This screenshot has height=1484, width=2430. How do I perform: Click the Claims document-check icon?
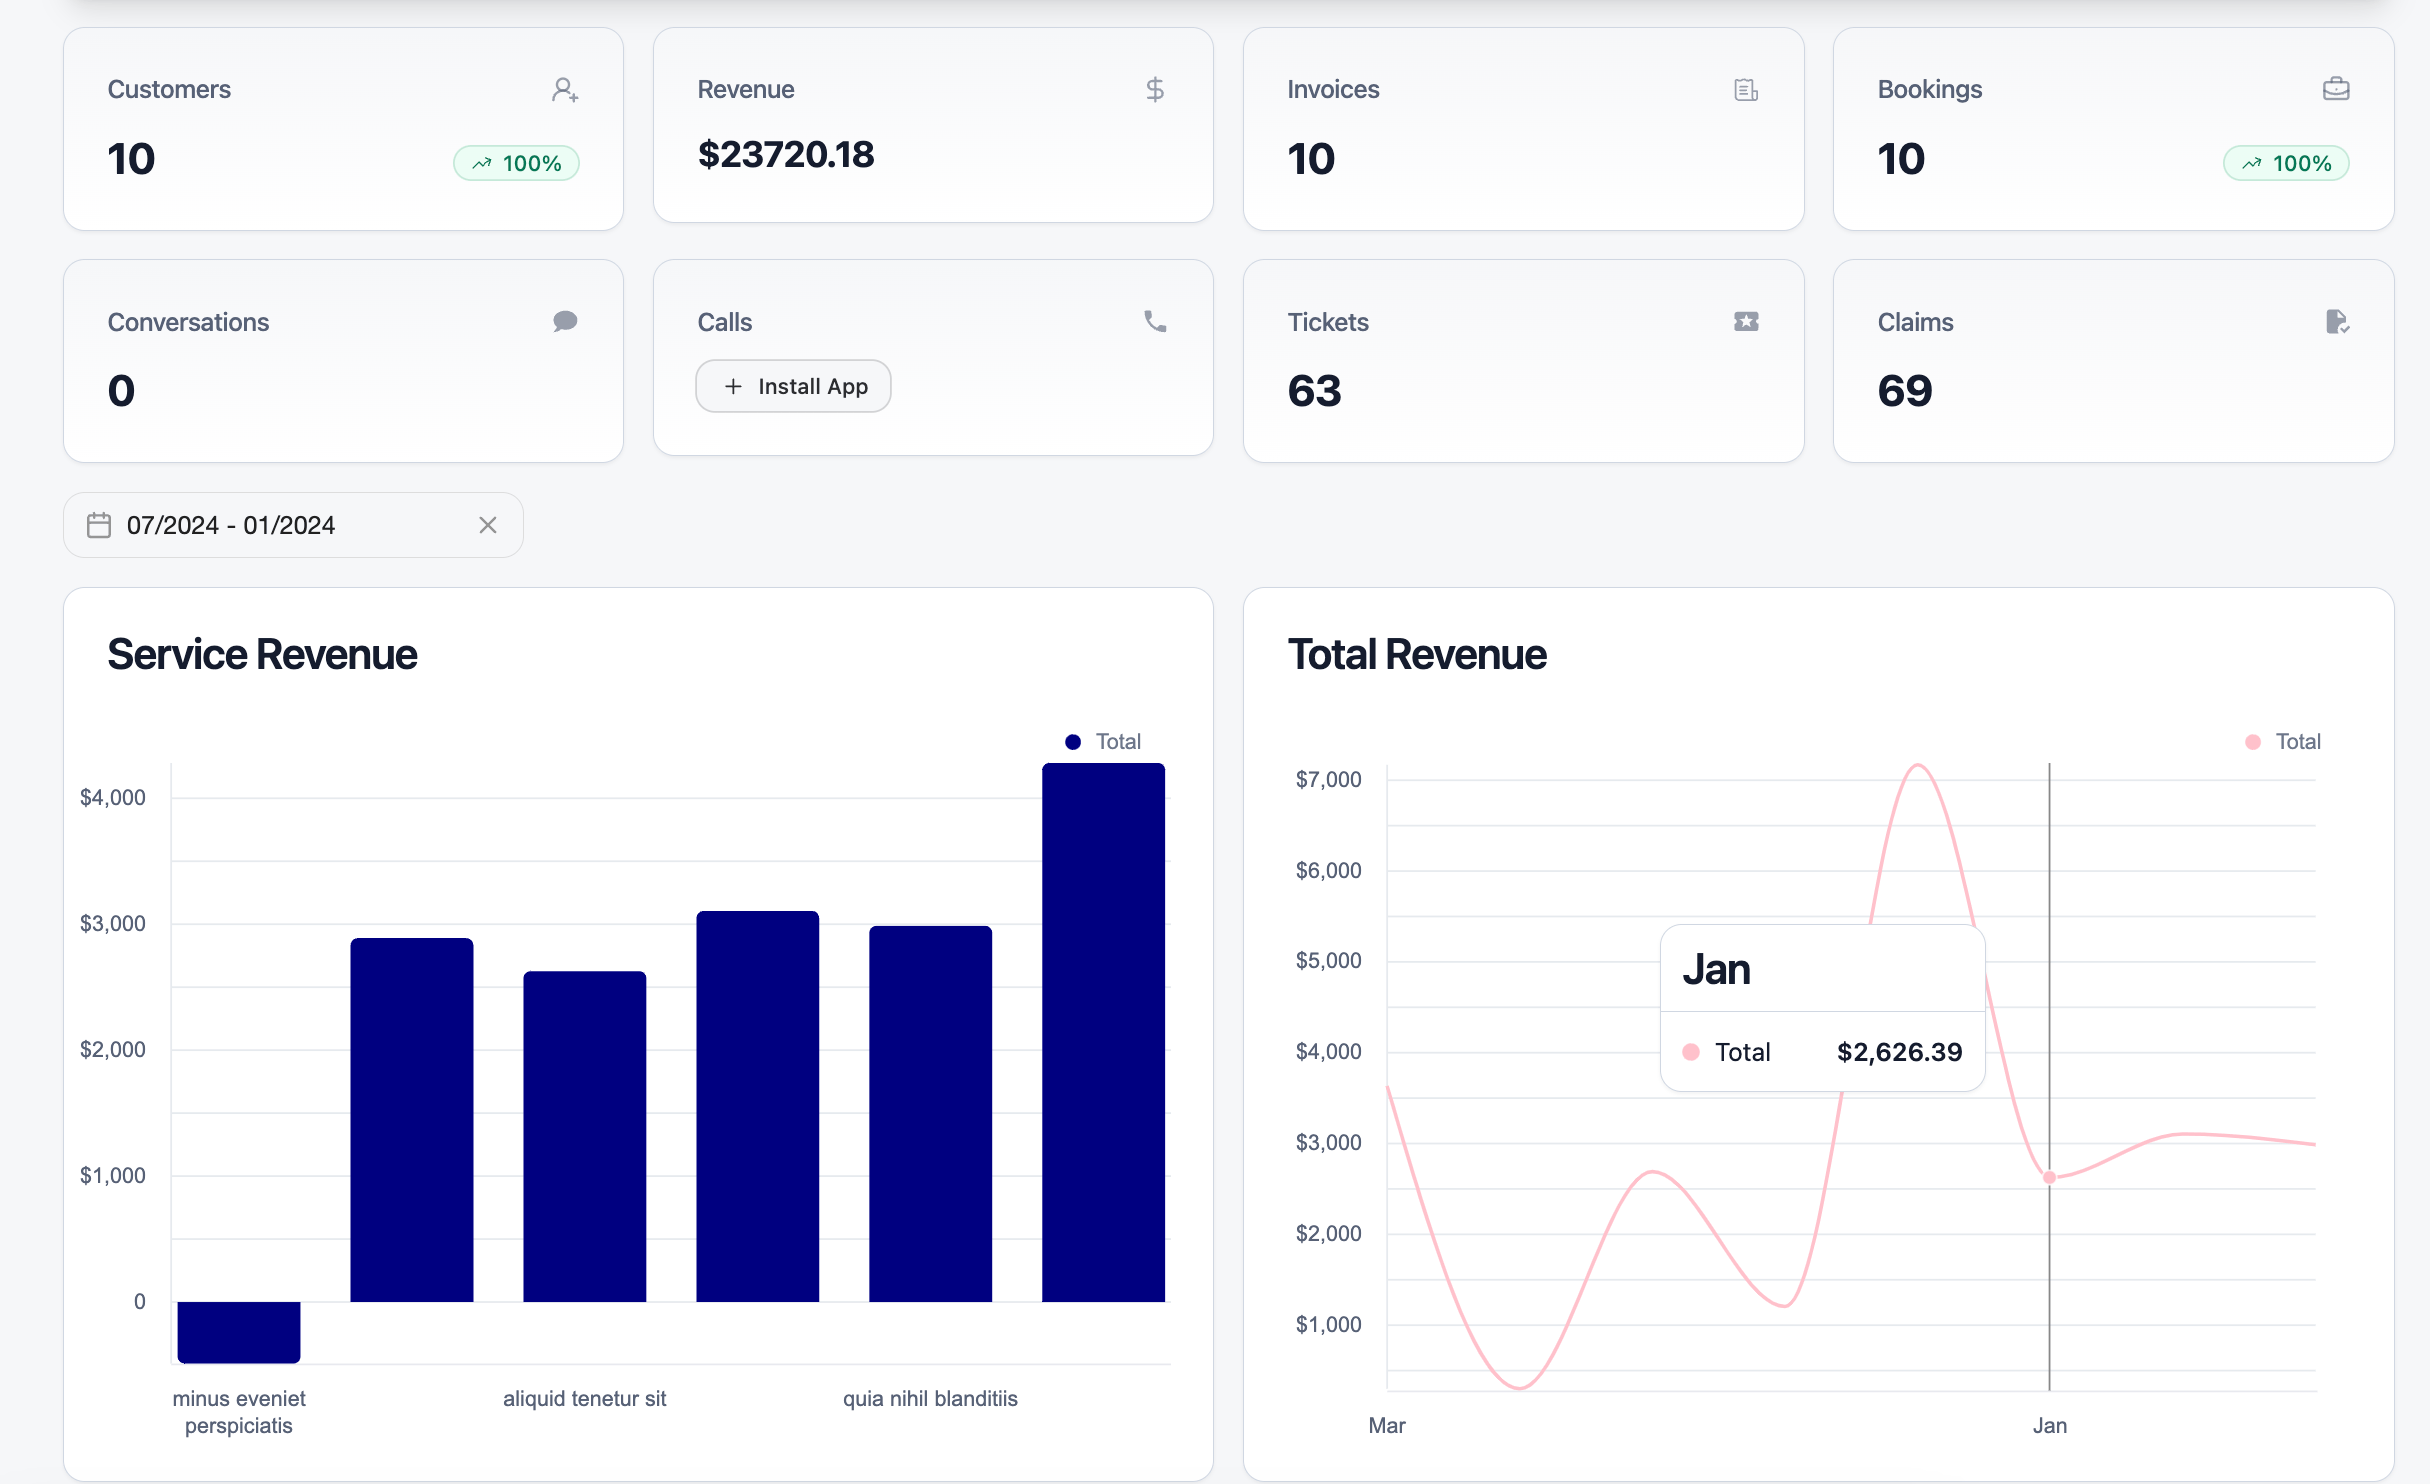tap(2337, 321)
